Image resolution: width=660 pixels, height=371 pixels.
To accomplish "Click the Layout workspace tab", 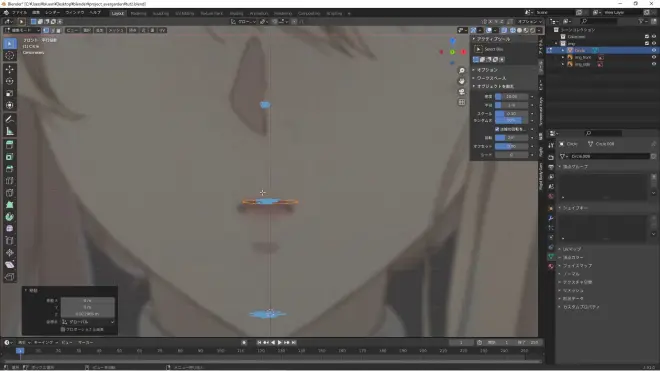I will [x=117, y=13].
